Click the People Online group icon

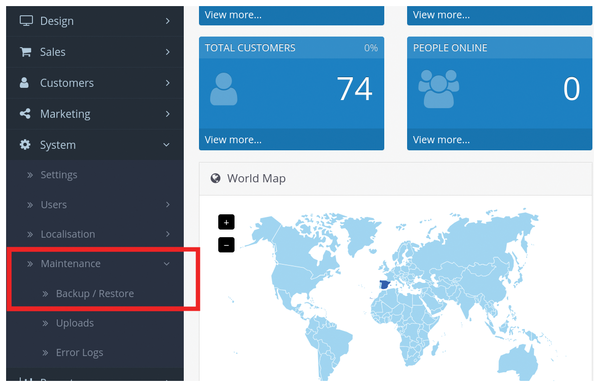point(439,89)
